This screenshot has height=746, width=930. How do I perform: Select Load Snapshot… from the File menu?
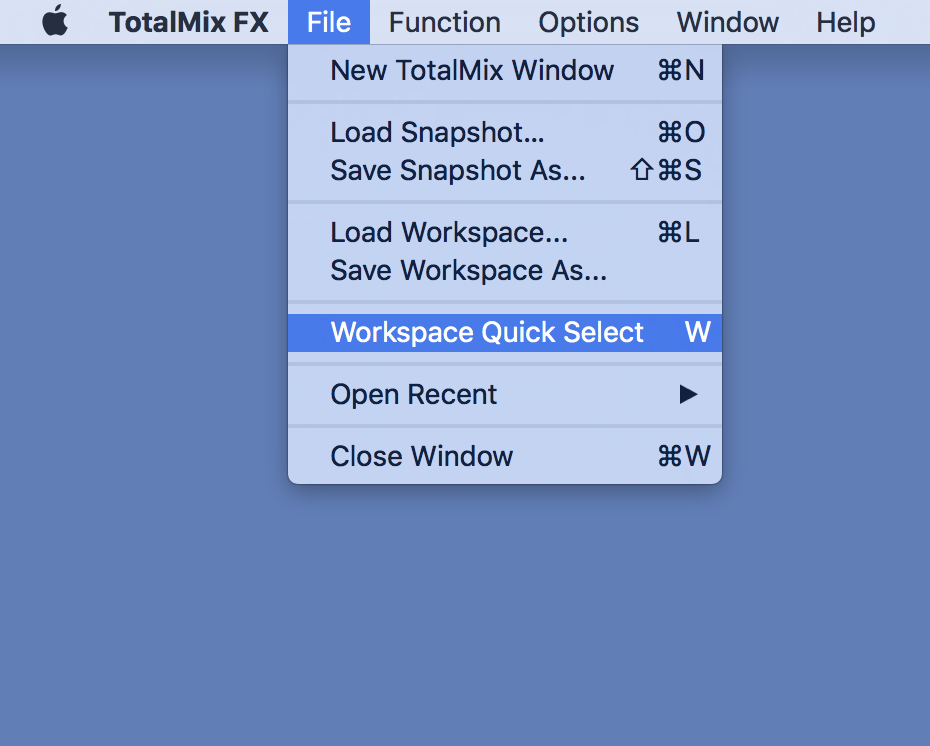tap(437, 132)
